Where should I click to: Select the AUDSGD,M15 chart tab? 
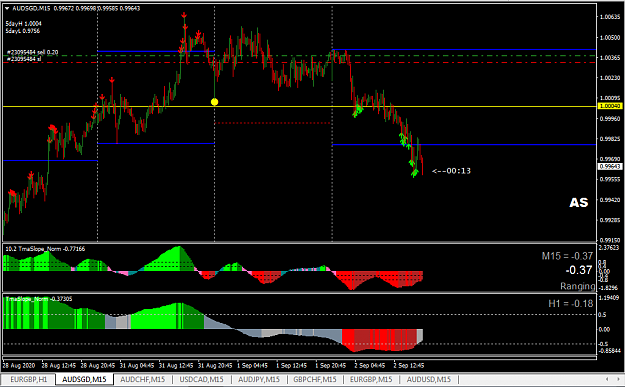point(85,379)
